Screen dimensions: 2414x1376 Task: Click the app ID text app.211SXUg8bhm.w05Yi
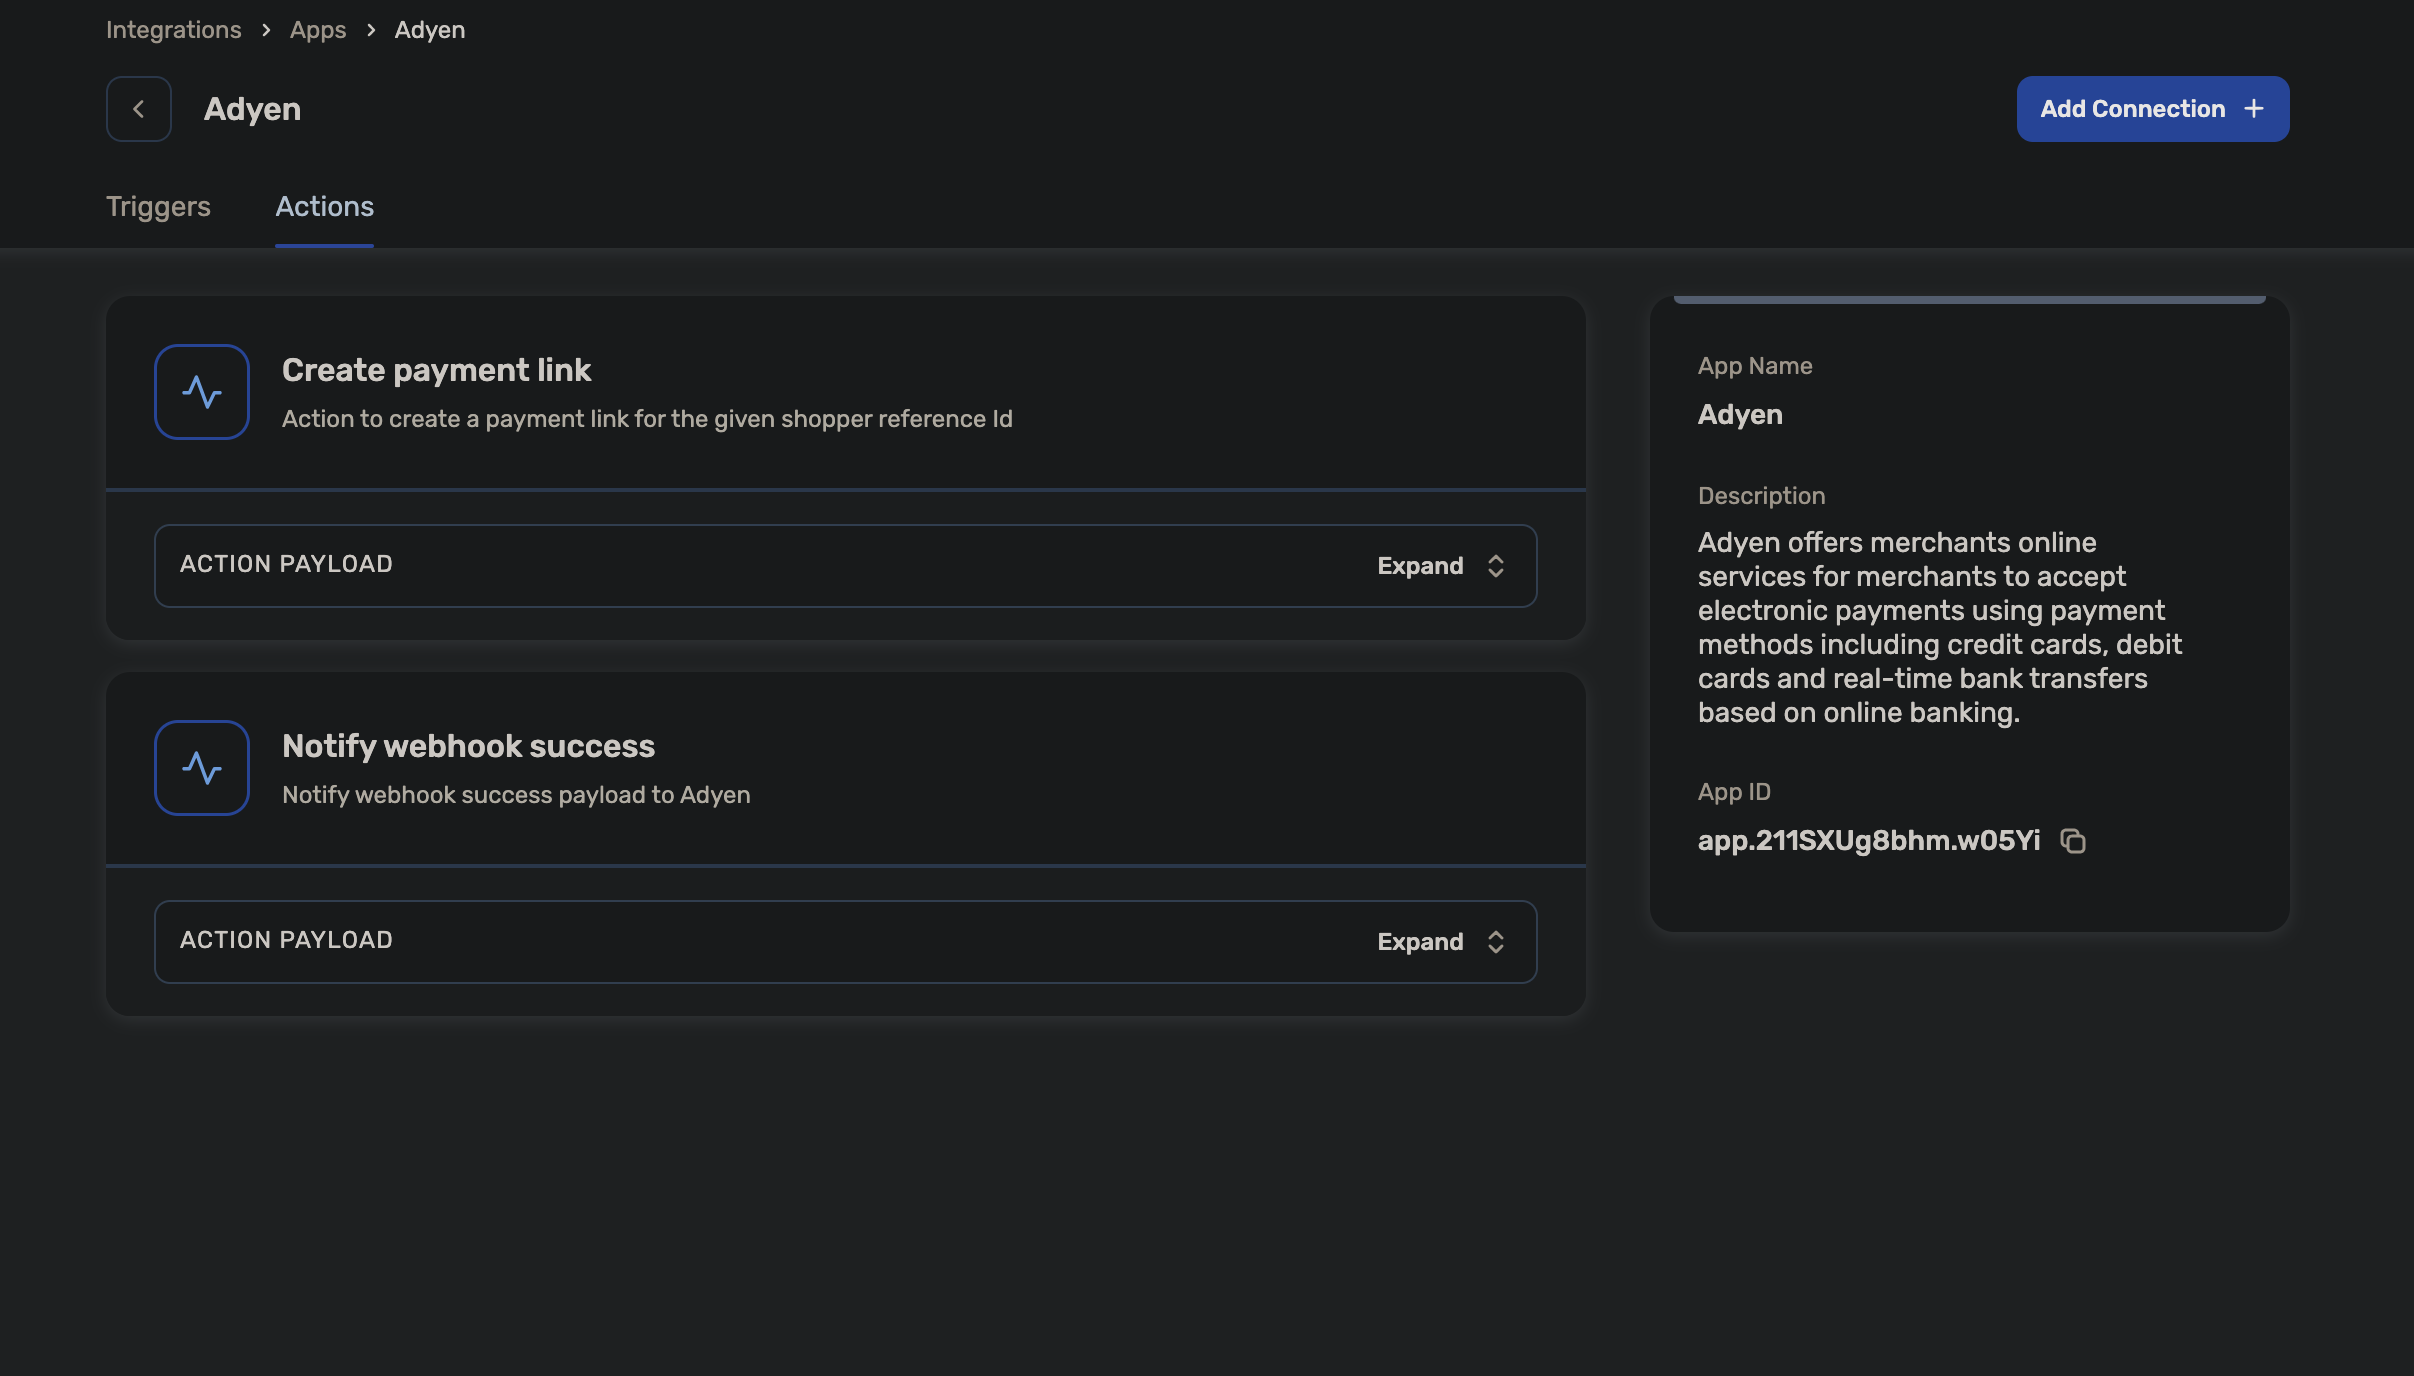(1868, 841)
